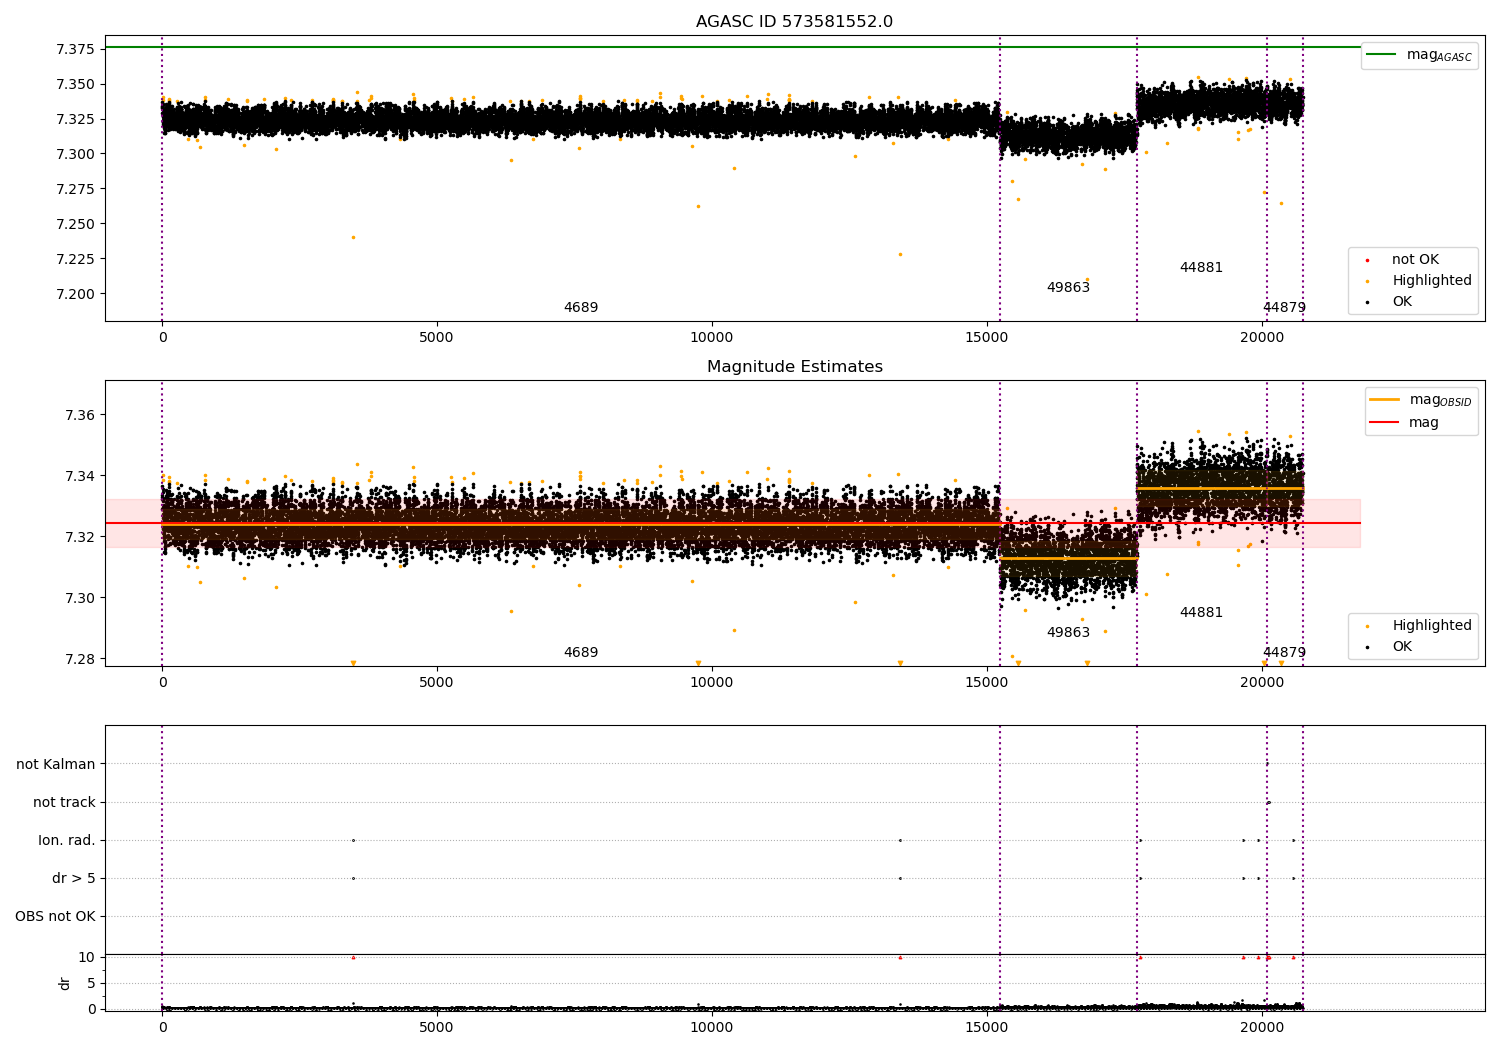Click the black 'OK' legend entry in top plot
This screenshot has height=1050, width=1500.
point(1401,302)
